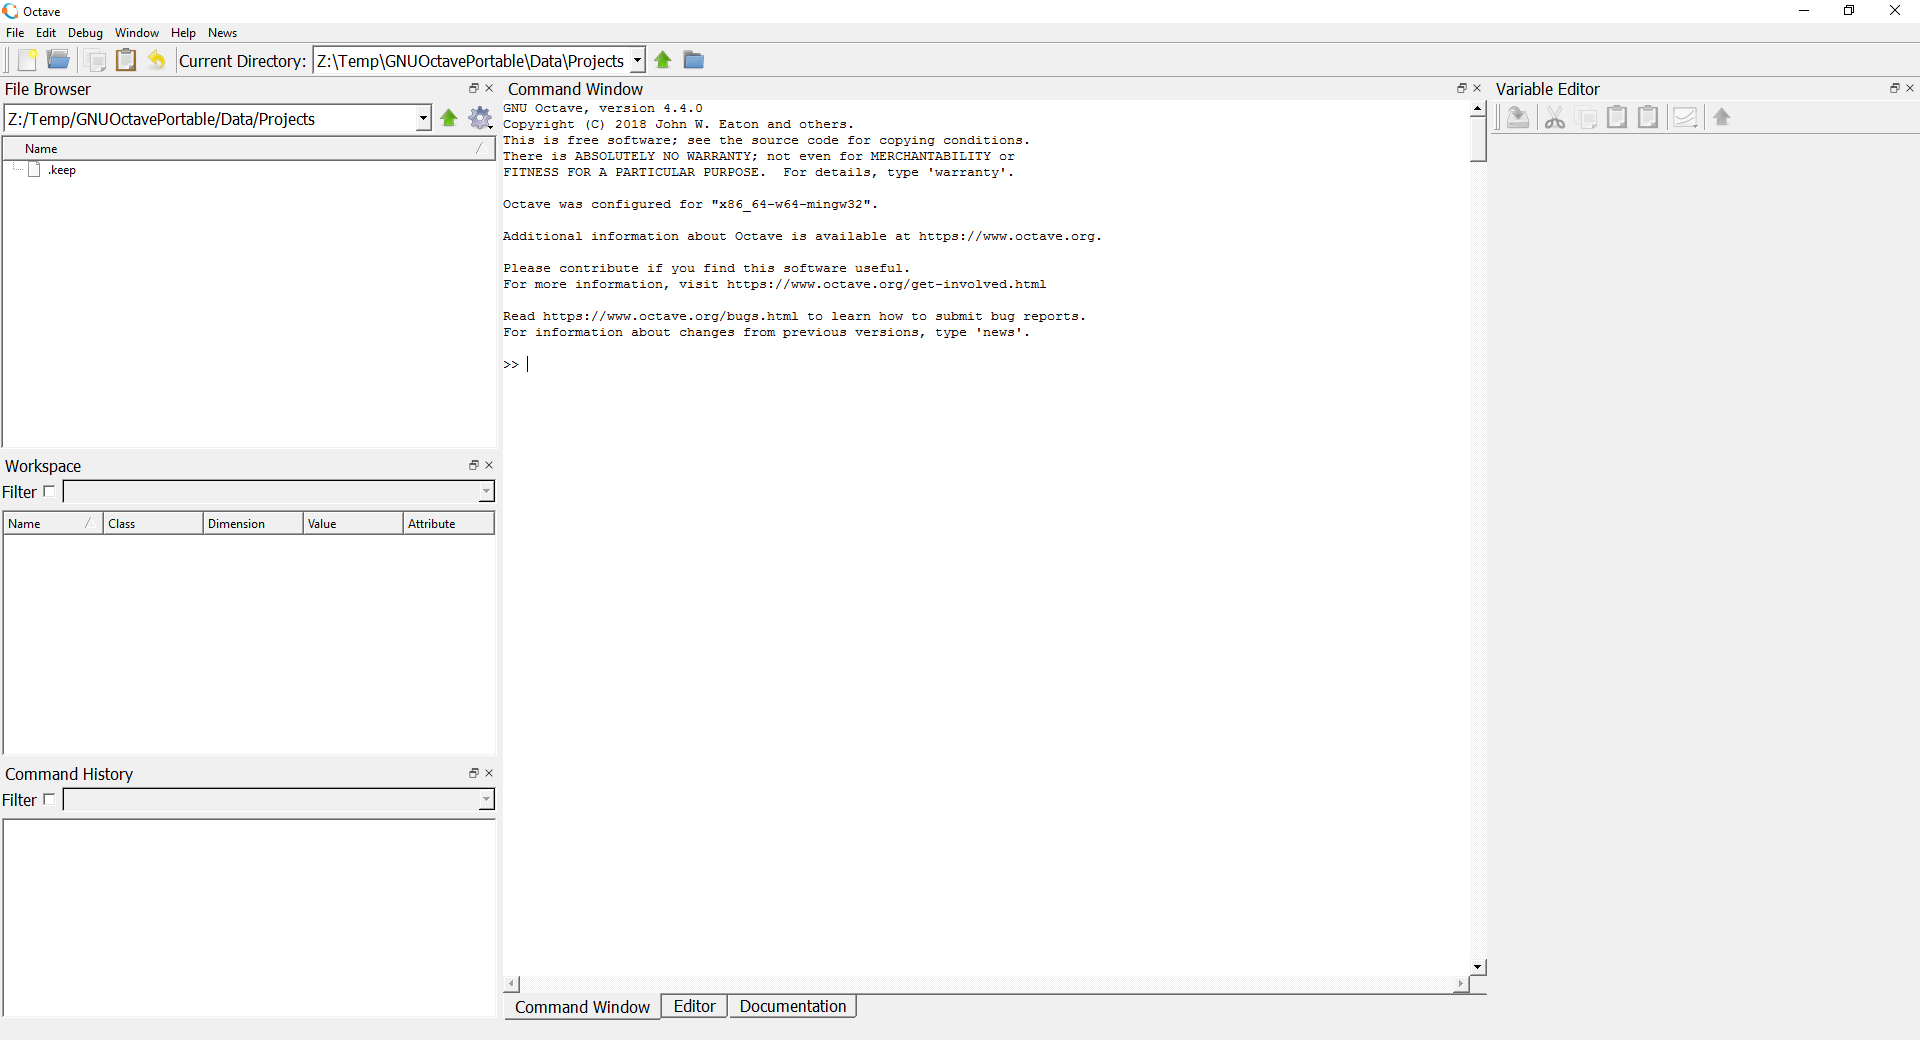Open the Current Directory dropdown list
The image size is (1920, 1040).
tap(637, 60)
